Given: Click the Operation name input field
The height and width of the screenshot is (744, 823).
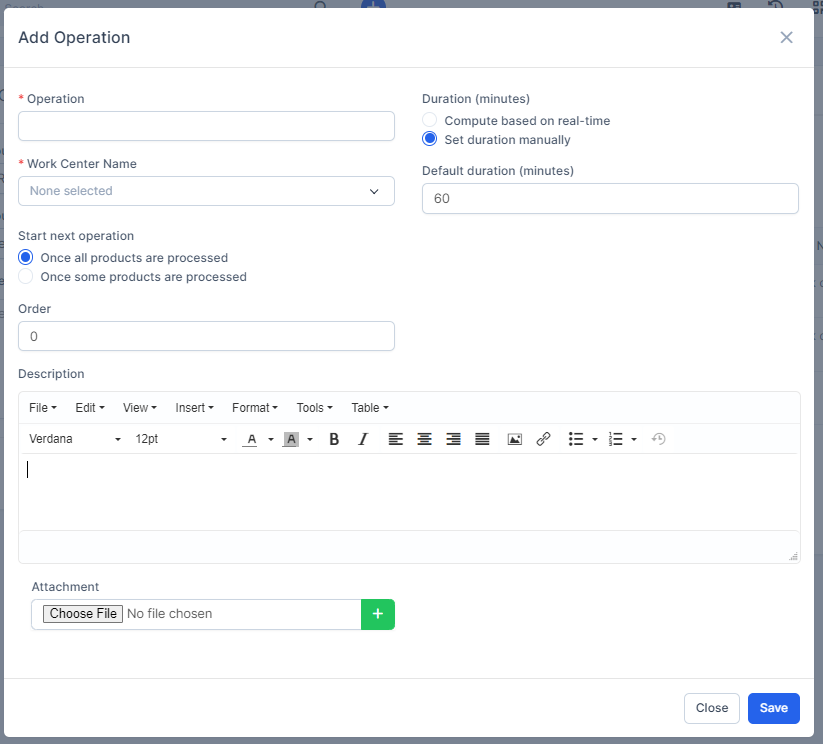Looking at the screenshot, I should pyautogui.click(x=206, y=126).
